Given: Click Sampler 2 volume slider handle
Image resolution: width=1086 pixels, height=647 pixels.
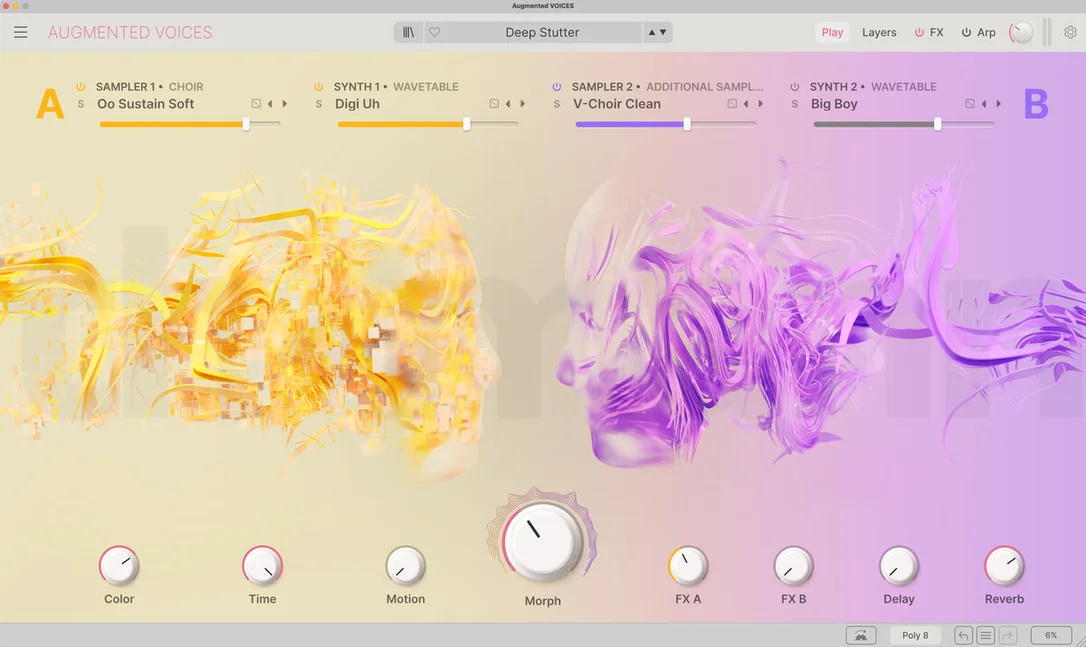Looking at the screenshot, I should coord(686,124).
